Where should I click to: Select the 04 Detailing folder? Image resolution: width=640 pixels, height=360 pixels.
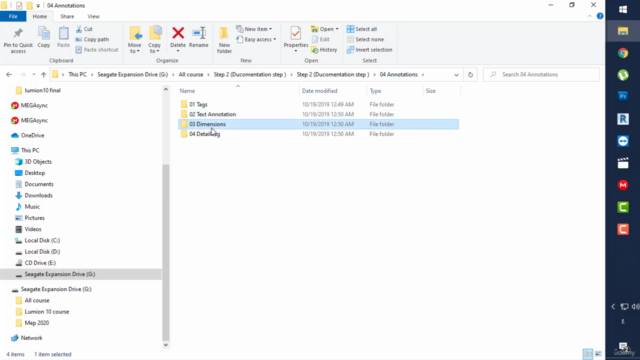(204, 134)
